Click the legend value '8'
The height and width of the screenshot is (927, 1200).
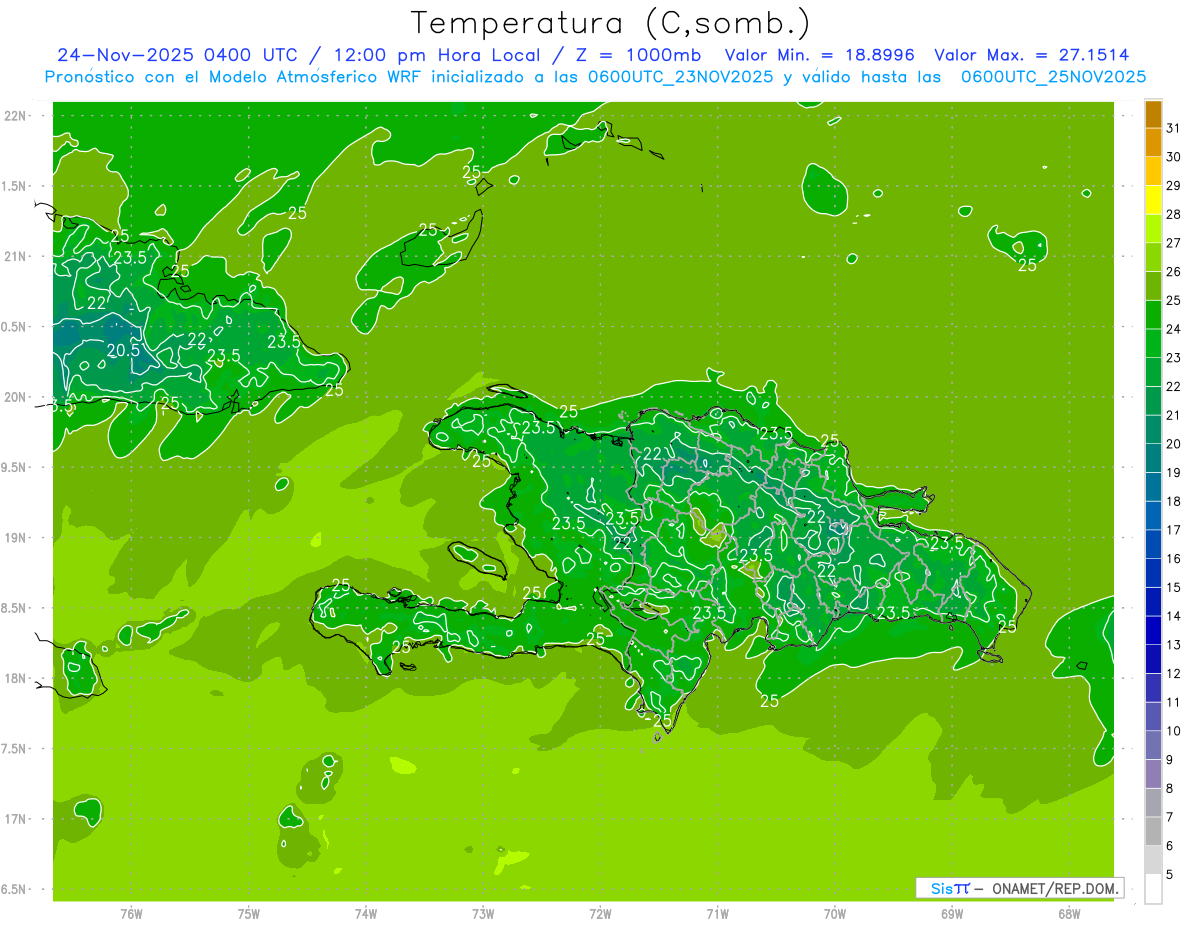coord(1169,788)
